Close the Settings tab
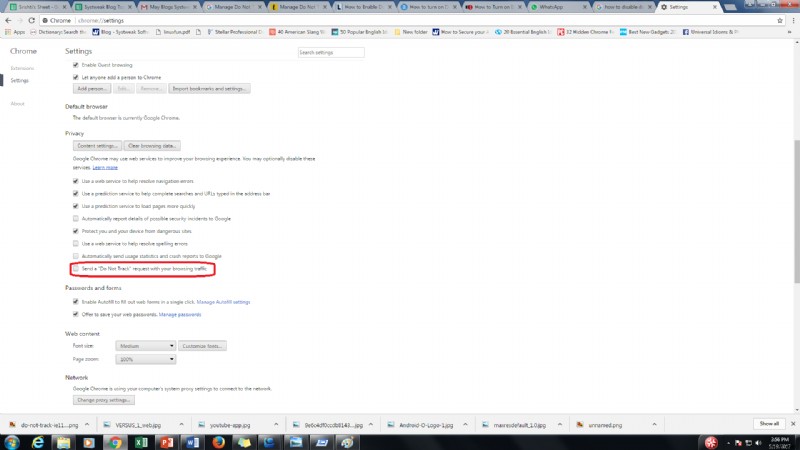 coord(714,7)
